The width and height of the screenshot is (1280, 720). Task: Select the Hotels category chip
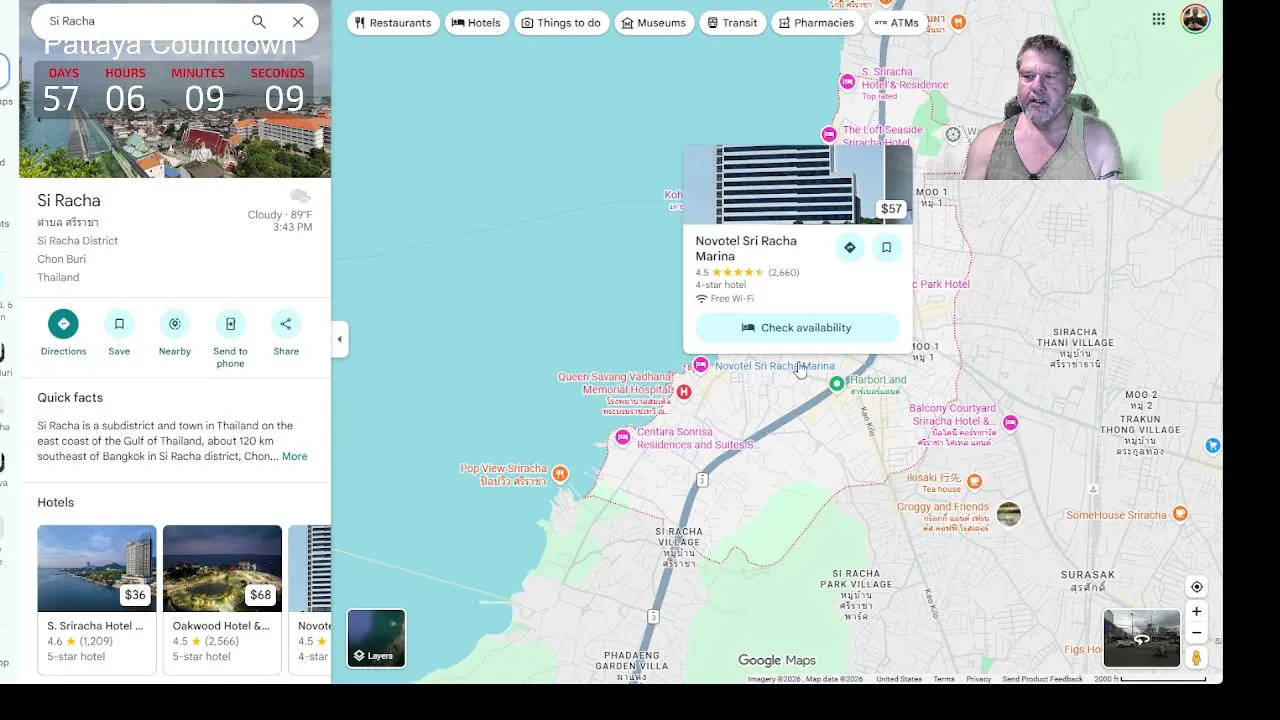pos(476,23)
